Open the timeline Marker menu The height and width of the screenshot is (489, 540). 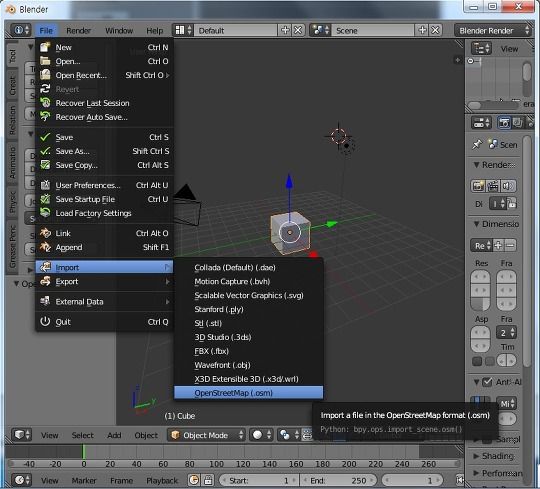tap(84, 480)
